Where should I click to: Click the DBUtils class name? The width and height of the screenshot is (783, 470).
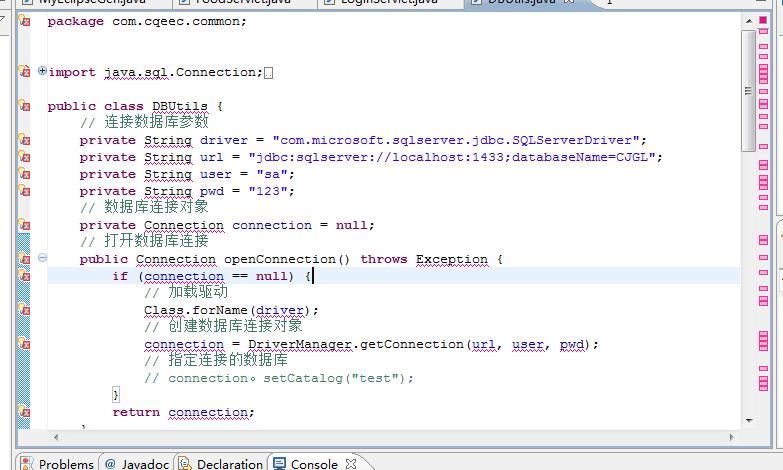tap(180, 106)
